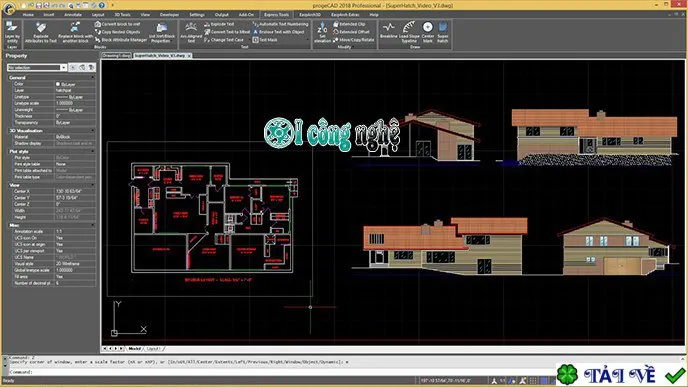This screenshot has width=688, height=387.
Task: Select Copy Nested Objects tool
Action: pyautogui.click(x=118, y=32)
